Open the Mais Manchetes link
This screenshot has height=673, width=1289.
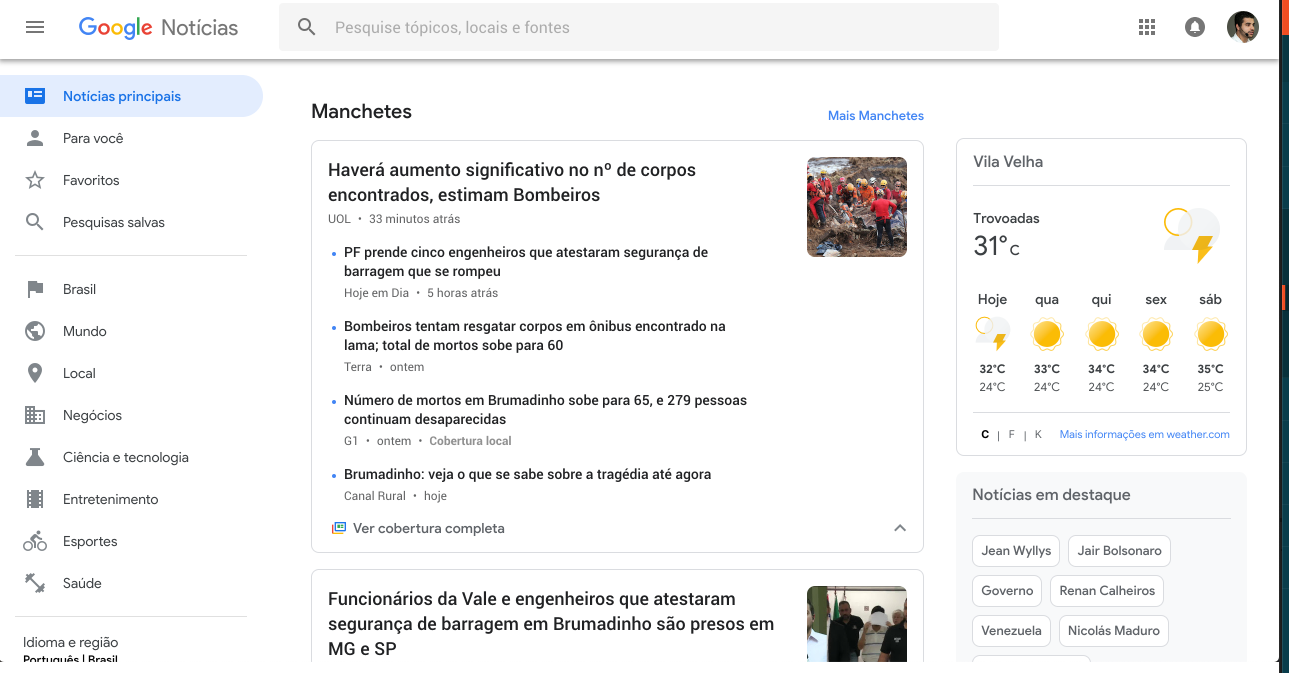[875, 116]
